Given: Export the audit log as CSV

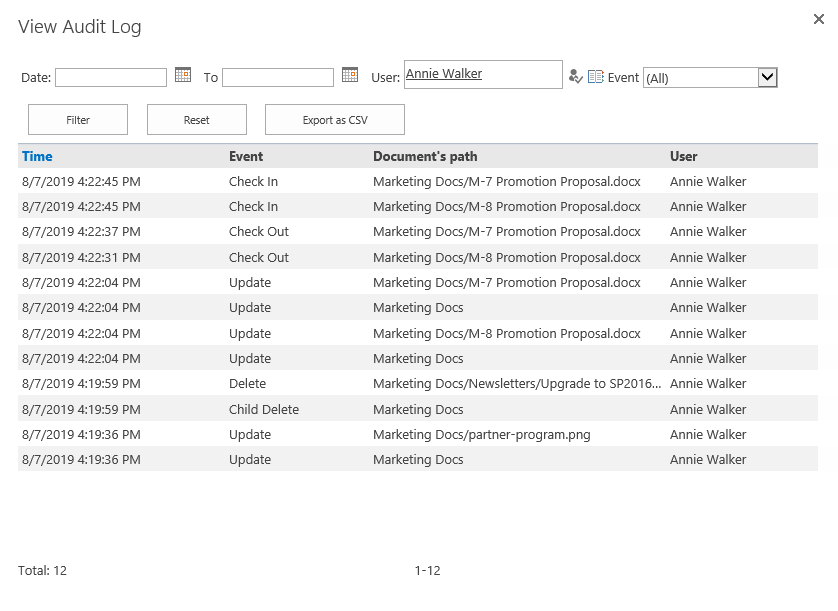Looking at the screenshot, I should pyautogui.click(x=335, y=120).
